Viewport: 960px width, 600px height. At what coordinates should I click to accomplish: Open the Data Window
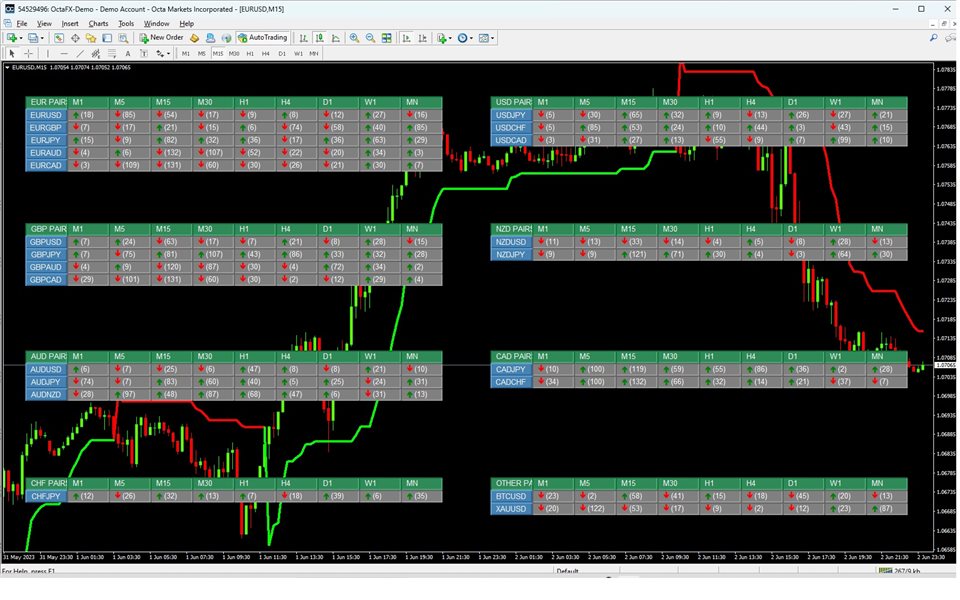75,38
